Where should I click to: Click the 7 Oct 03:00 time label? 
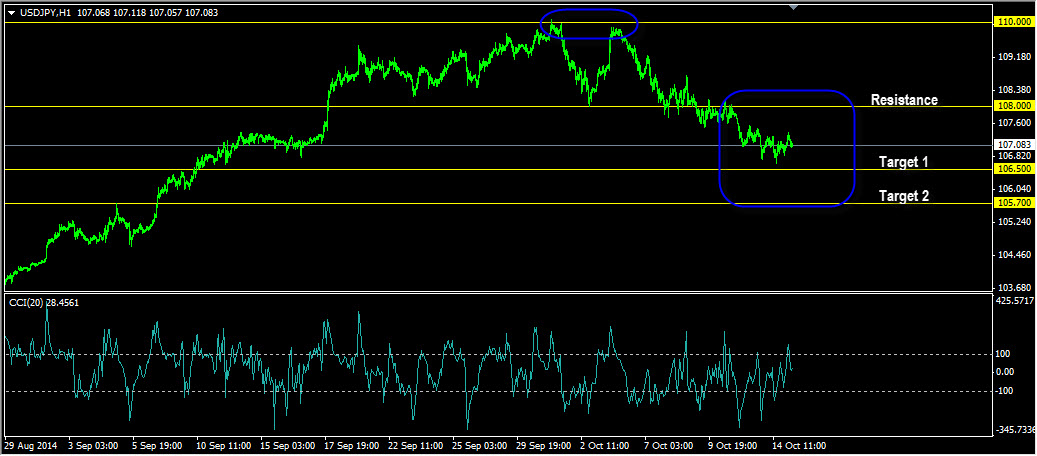[x=669, y=445]
